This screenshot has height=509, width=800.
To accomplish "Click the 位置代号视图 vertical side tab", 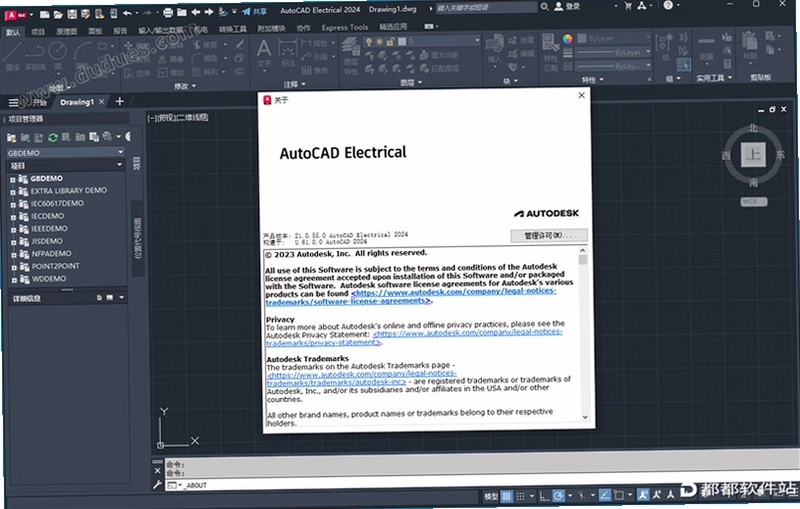I will pyautogui.click(x=137, y=238).
